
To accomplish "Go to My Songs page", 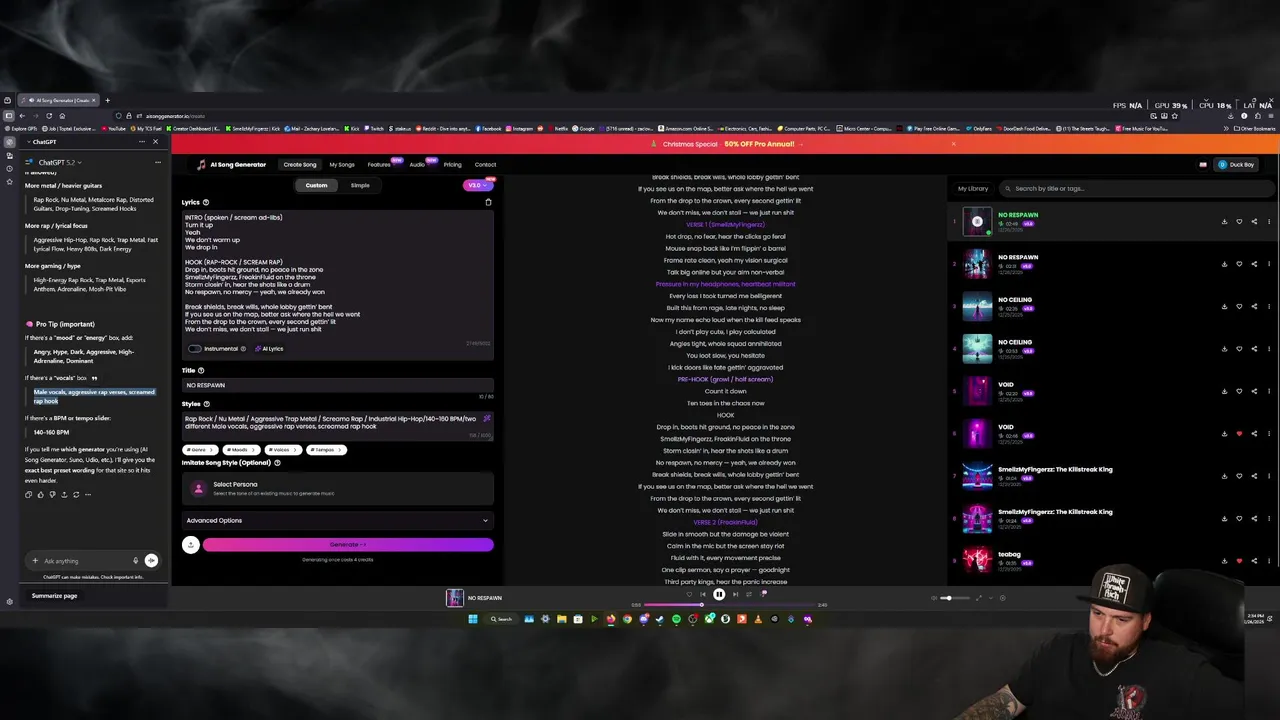I will point(342,164).
